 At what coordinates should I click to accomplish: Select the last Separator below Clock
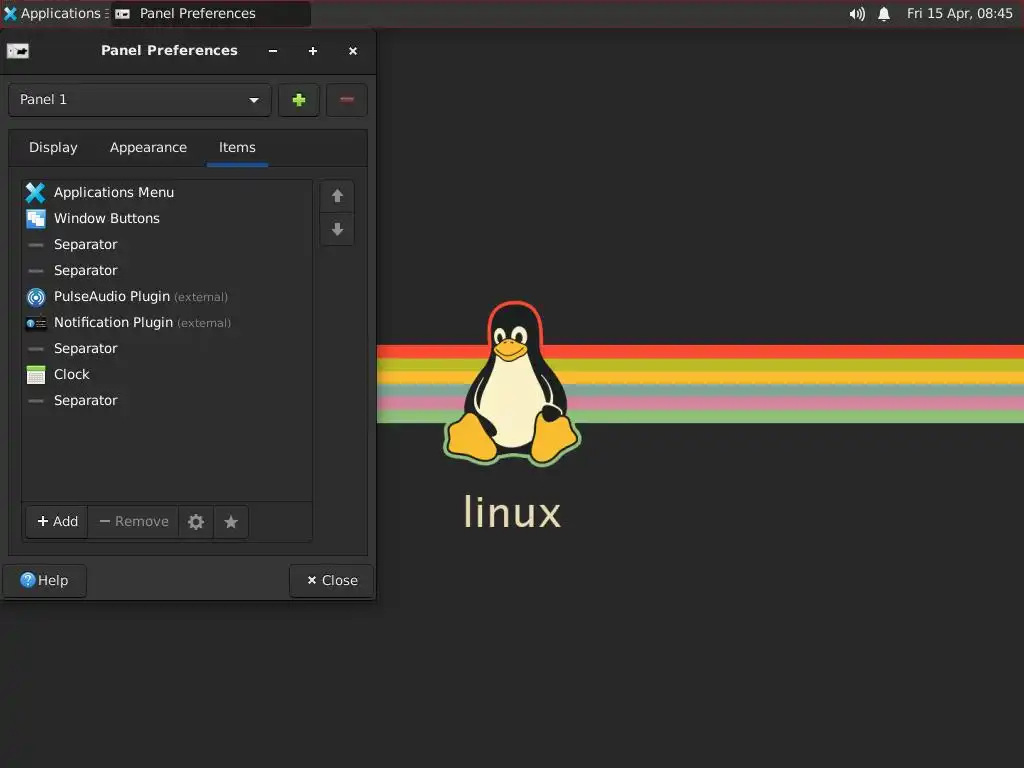click(x=167, y=401)
